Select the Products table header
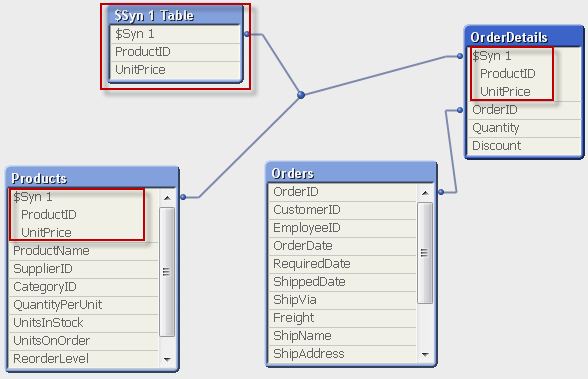The width and height of the screenshot is (588, 379). [92, 178]
